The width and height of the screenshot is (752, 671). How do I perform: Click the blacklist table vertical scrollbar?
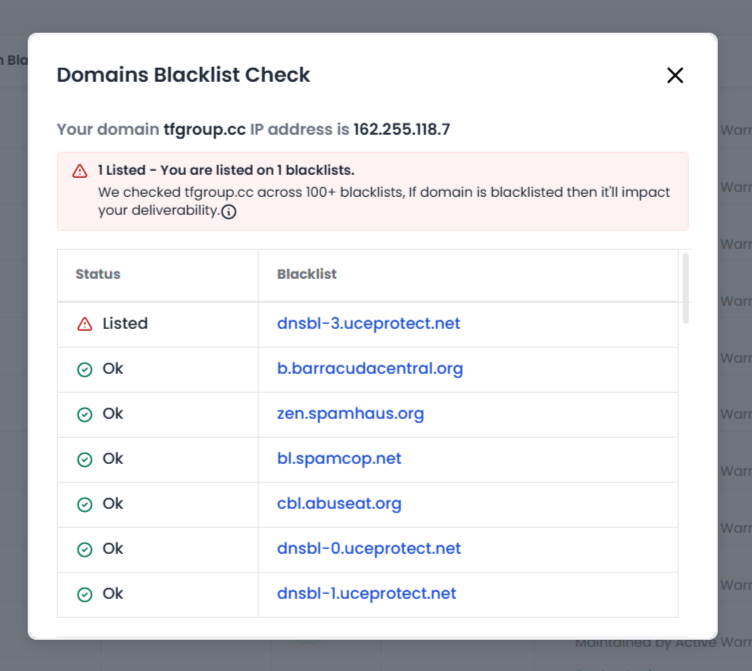[685, 288]
